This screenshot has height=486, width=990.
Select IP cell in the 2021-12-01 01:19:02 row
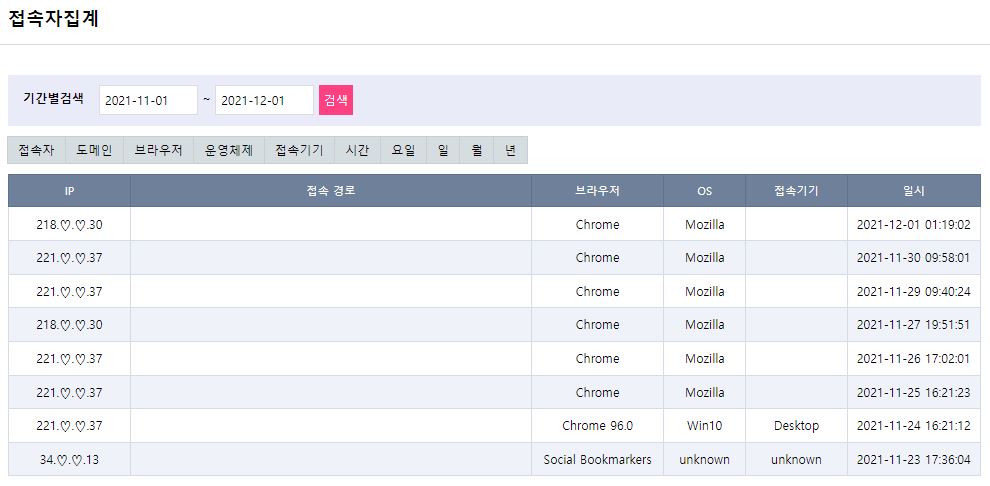coord(69,224)
